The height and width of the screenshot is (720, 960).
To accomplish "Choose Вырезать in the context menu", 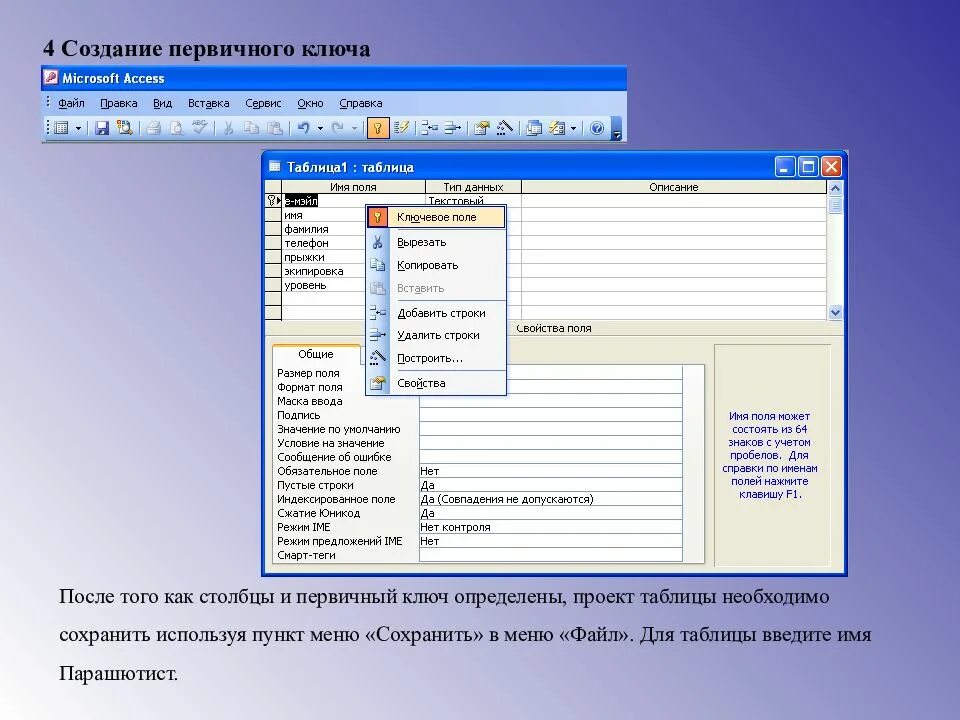I will [x=436, y=242].
